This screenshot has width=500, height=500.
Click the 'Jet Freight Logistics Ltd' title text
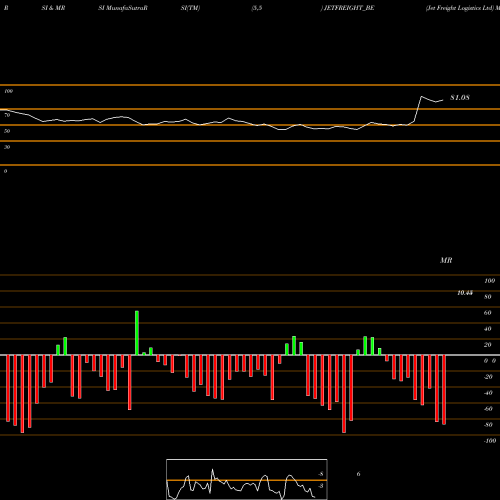click(460, 8)
